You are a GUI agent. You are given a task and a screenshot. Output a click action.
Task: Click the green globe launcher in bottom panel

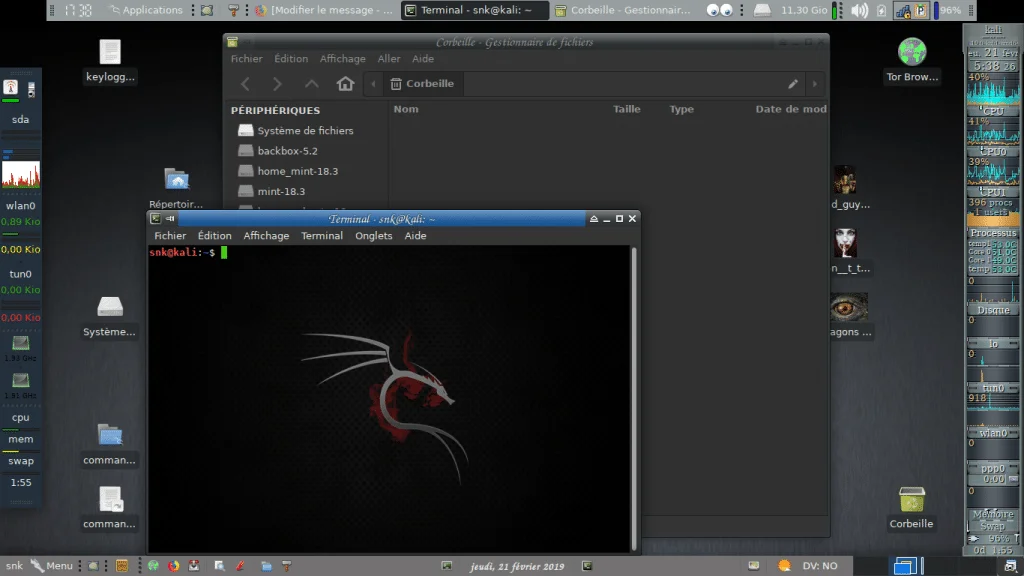[153, 566]
